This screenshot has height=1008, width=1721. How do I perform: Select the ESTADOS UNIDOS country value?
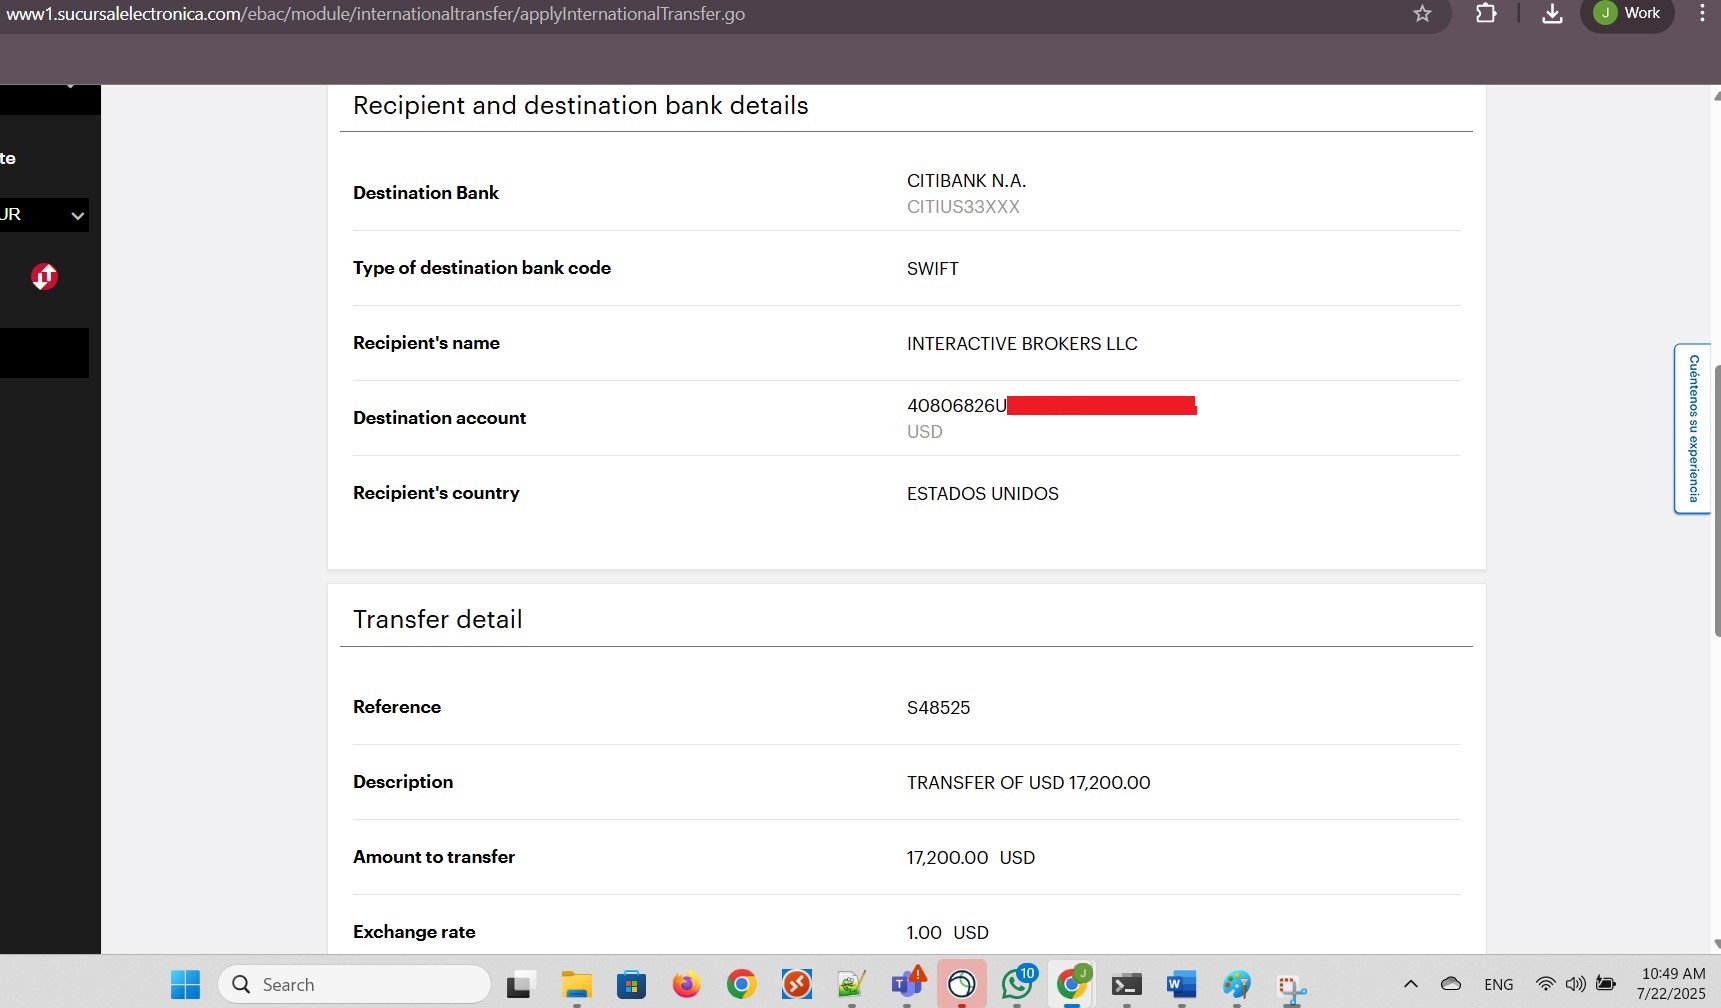982,494
